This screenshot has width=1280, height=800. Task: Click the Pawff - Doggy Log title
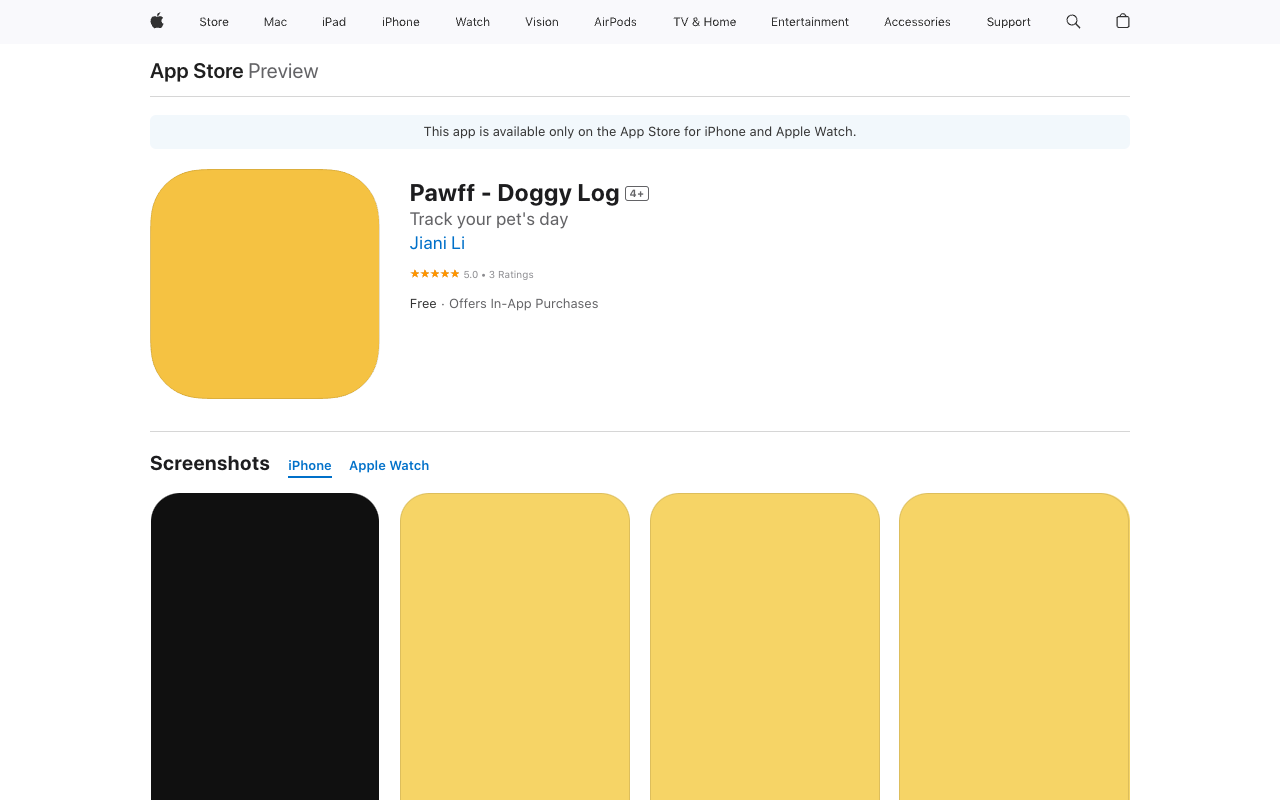coord(515,193)
